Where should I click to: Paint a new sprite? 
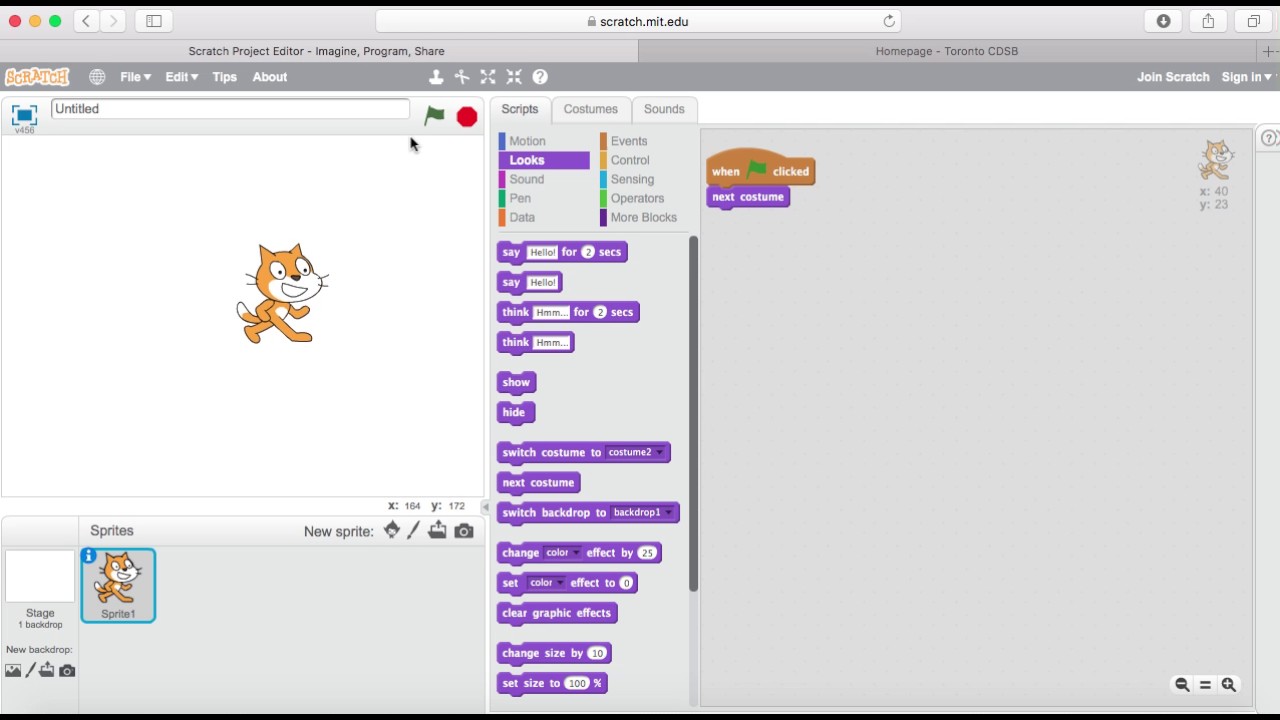coord(414,531)
